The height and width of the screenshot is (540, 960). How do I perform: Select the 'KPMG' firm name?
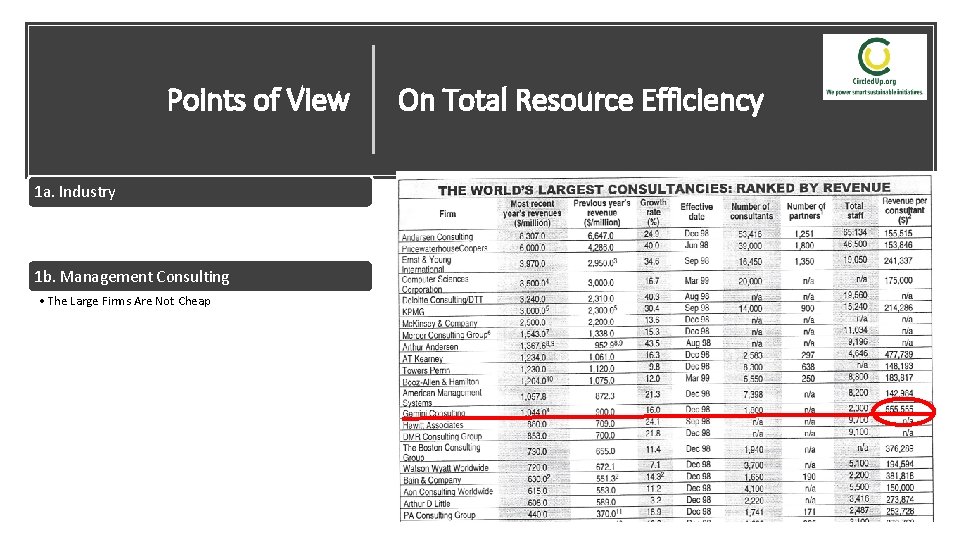pyautogui.click(x=413, y=312)
